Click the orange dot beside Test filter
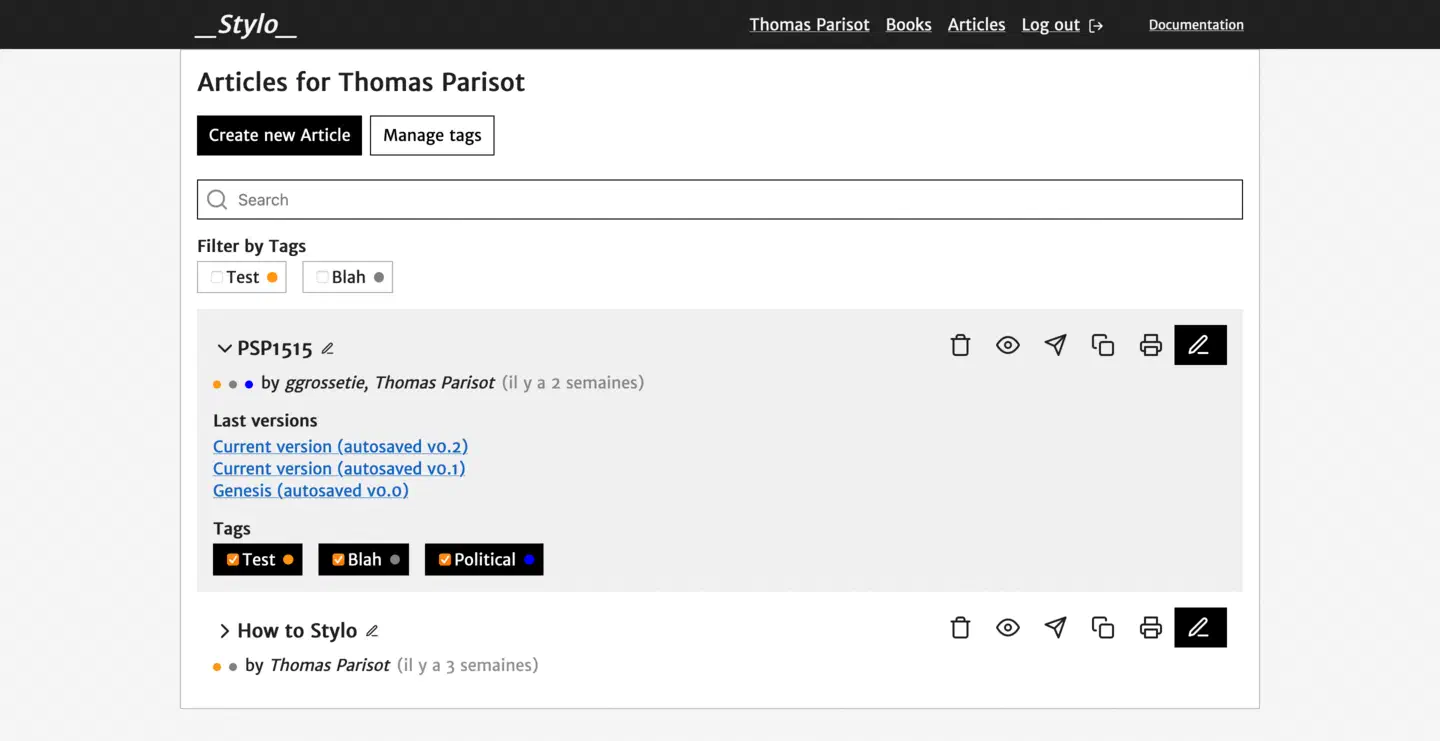 pyautogui.click(x=272, y=277)
